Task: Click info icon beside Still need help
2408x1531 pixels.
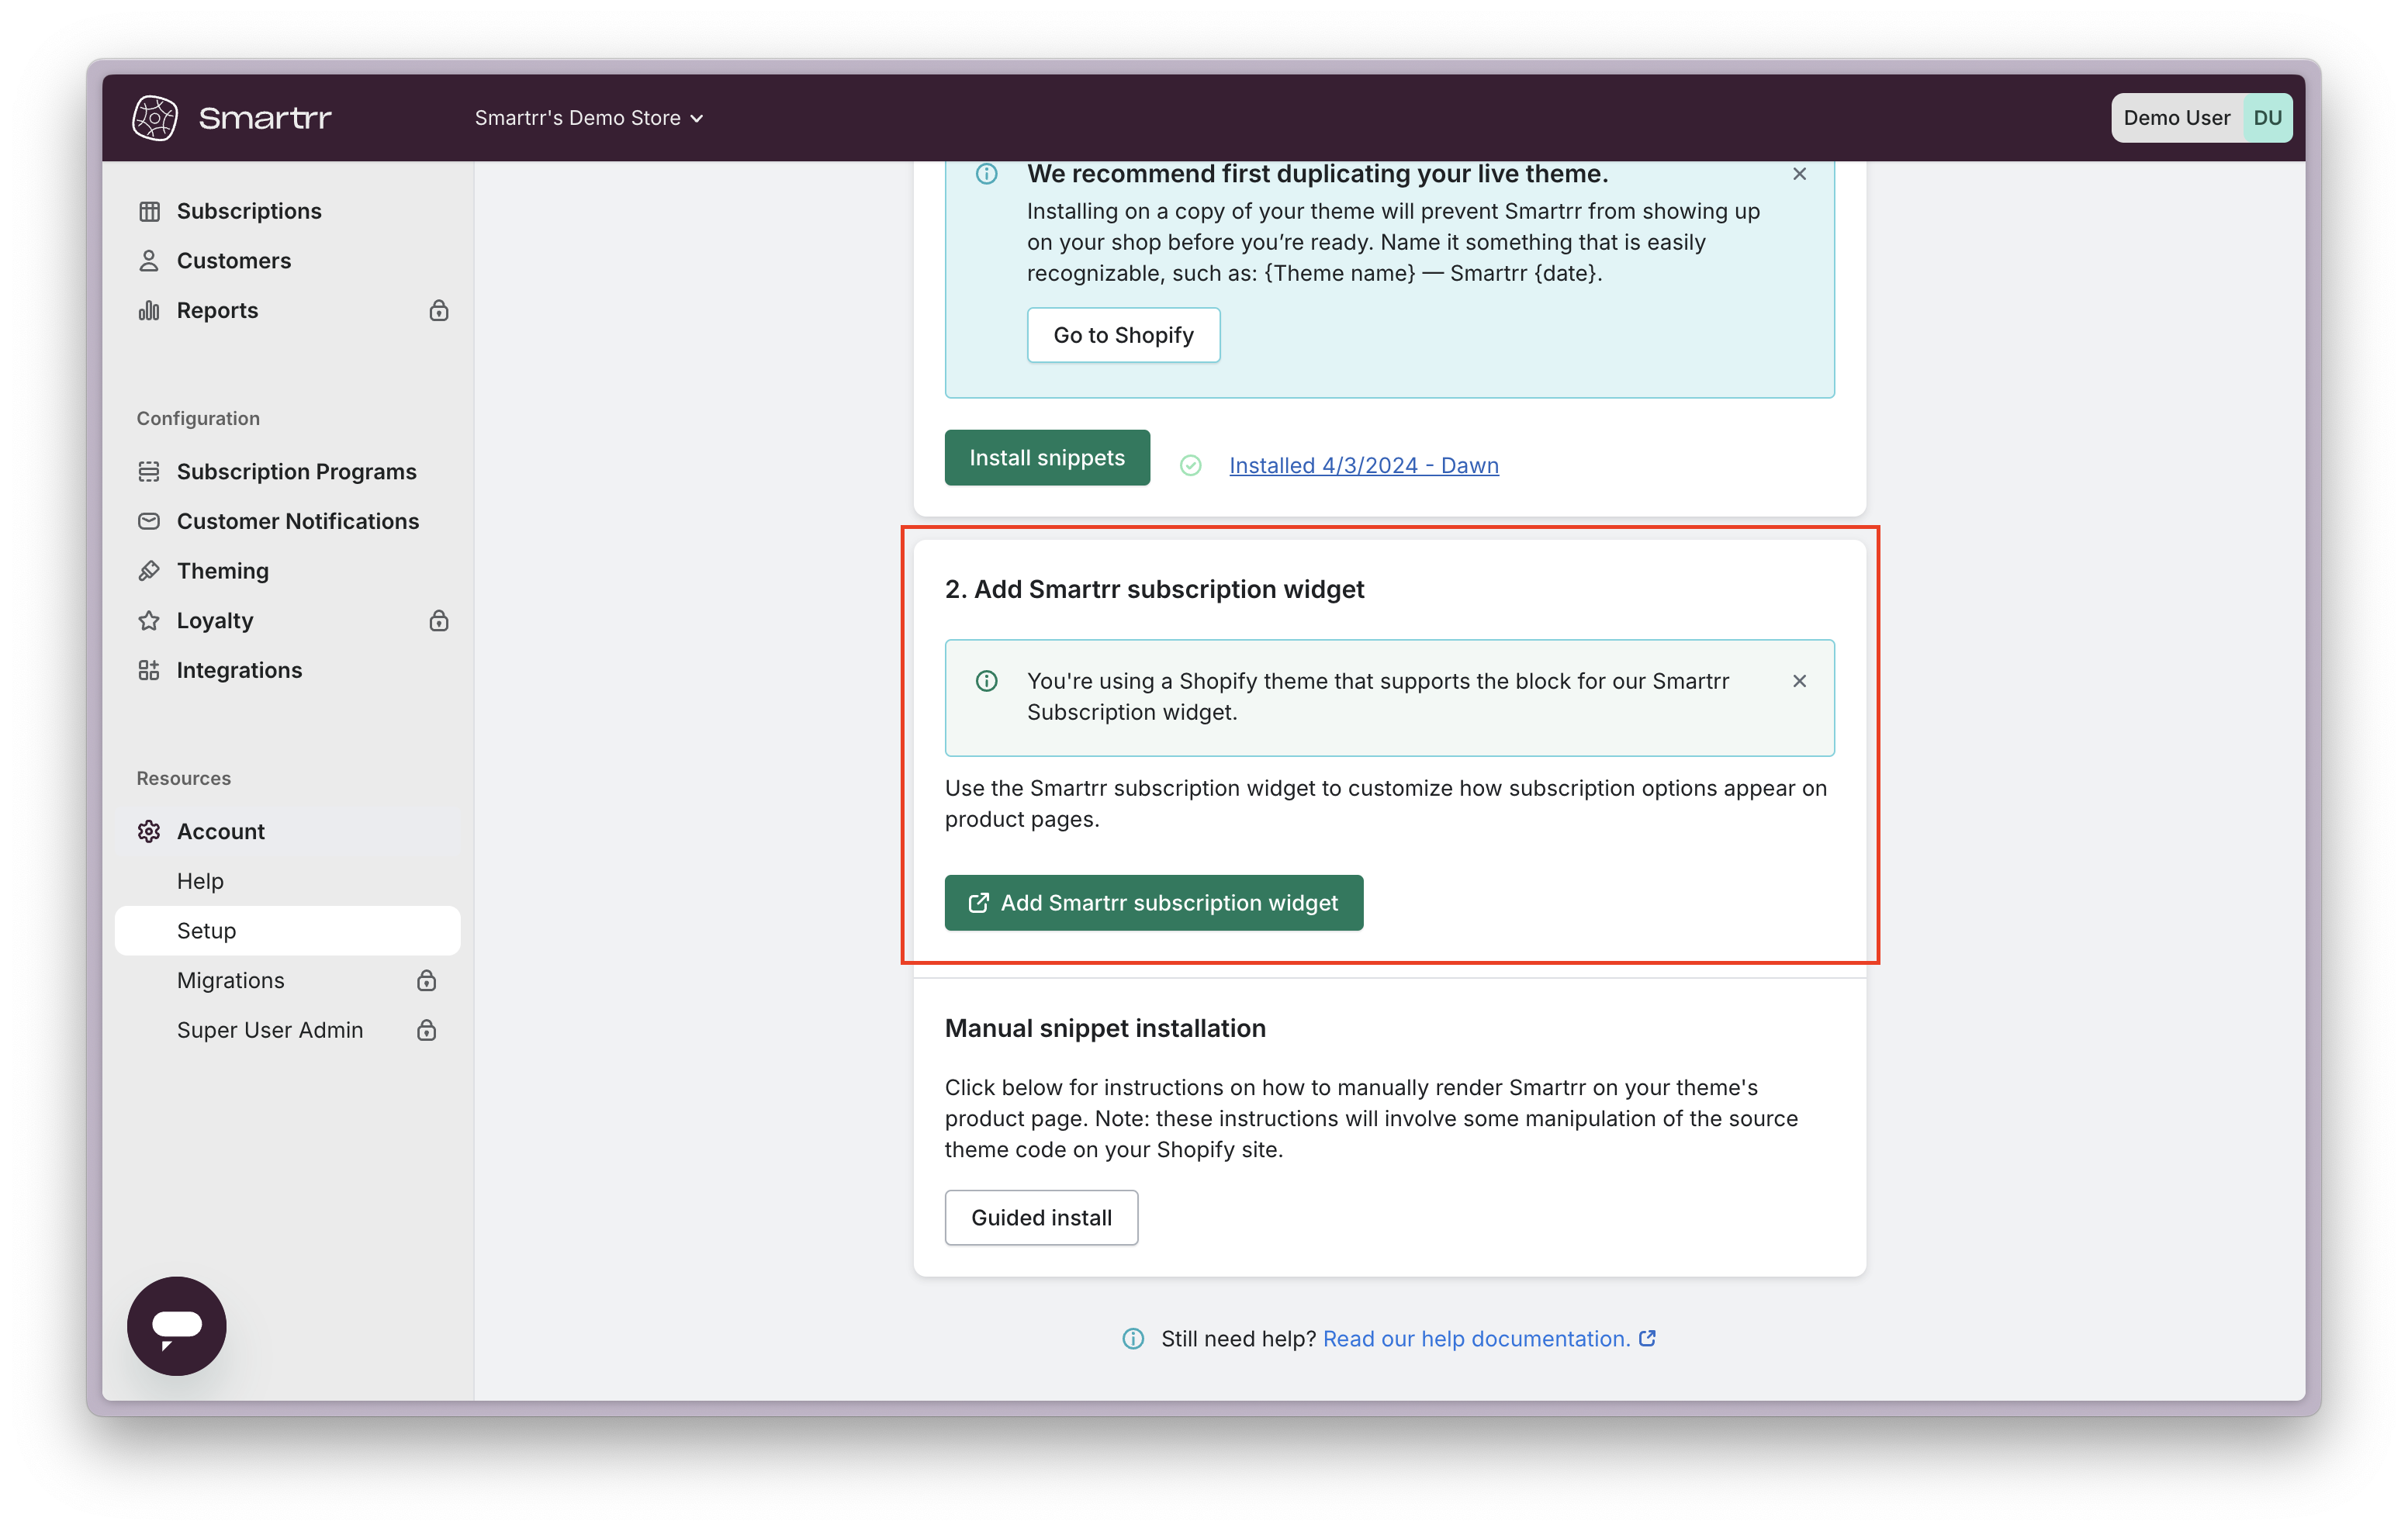Action: (1133, 1339)
